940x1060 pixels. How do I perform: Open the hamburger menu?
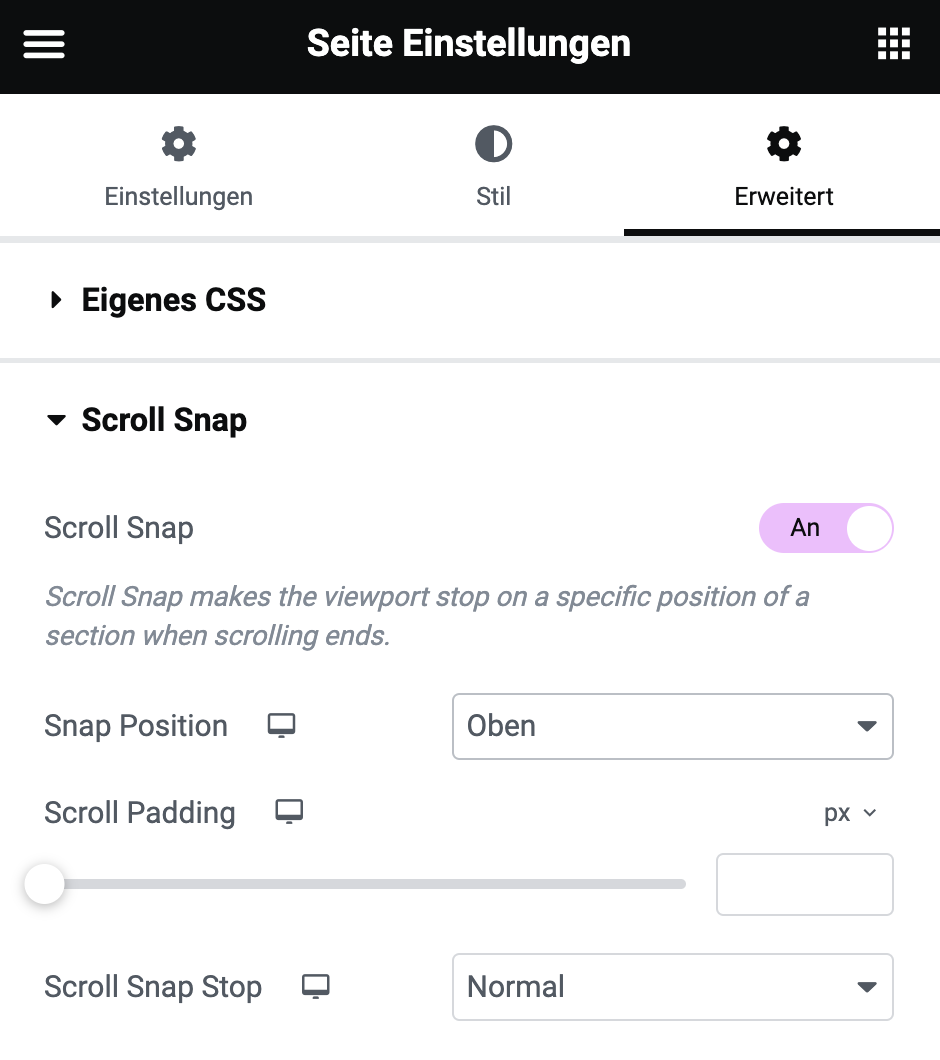44,44
